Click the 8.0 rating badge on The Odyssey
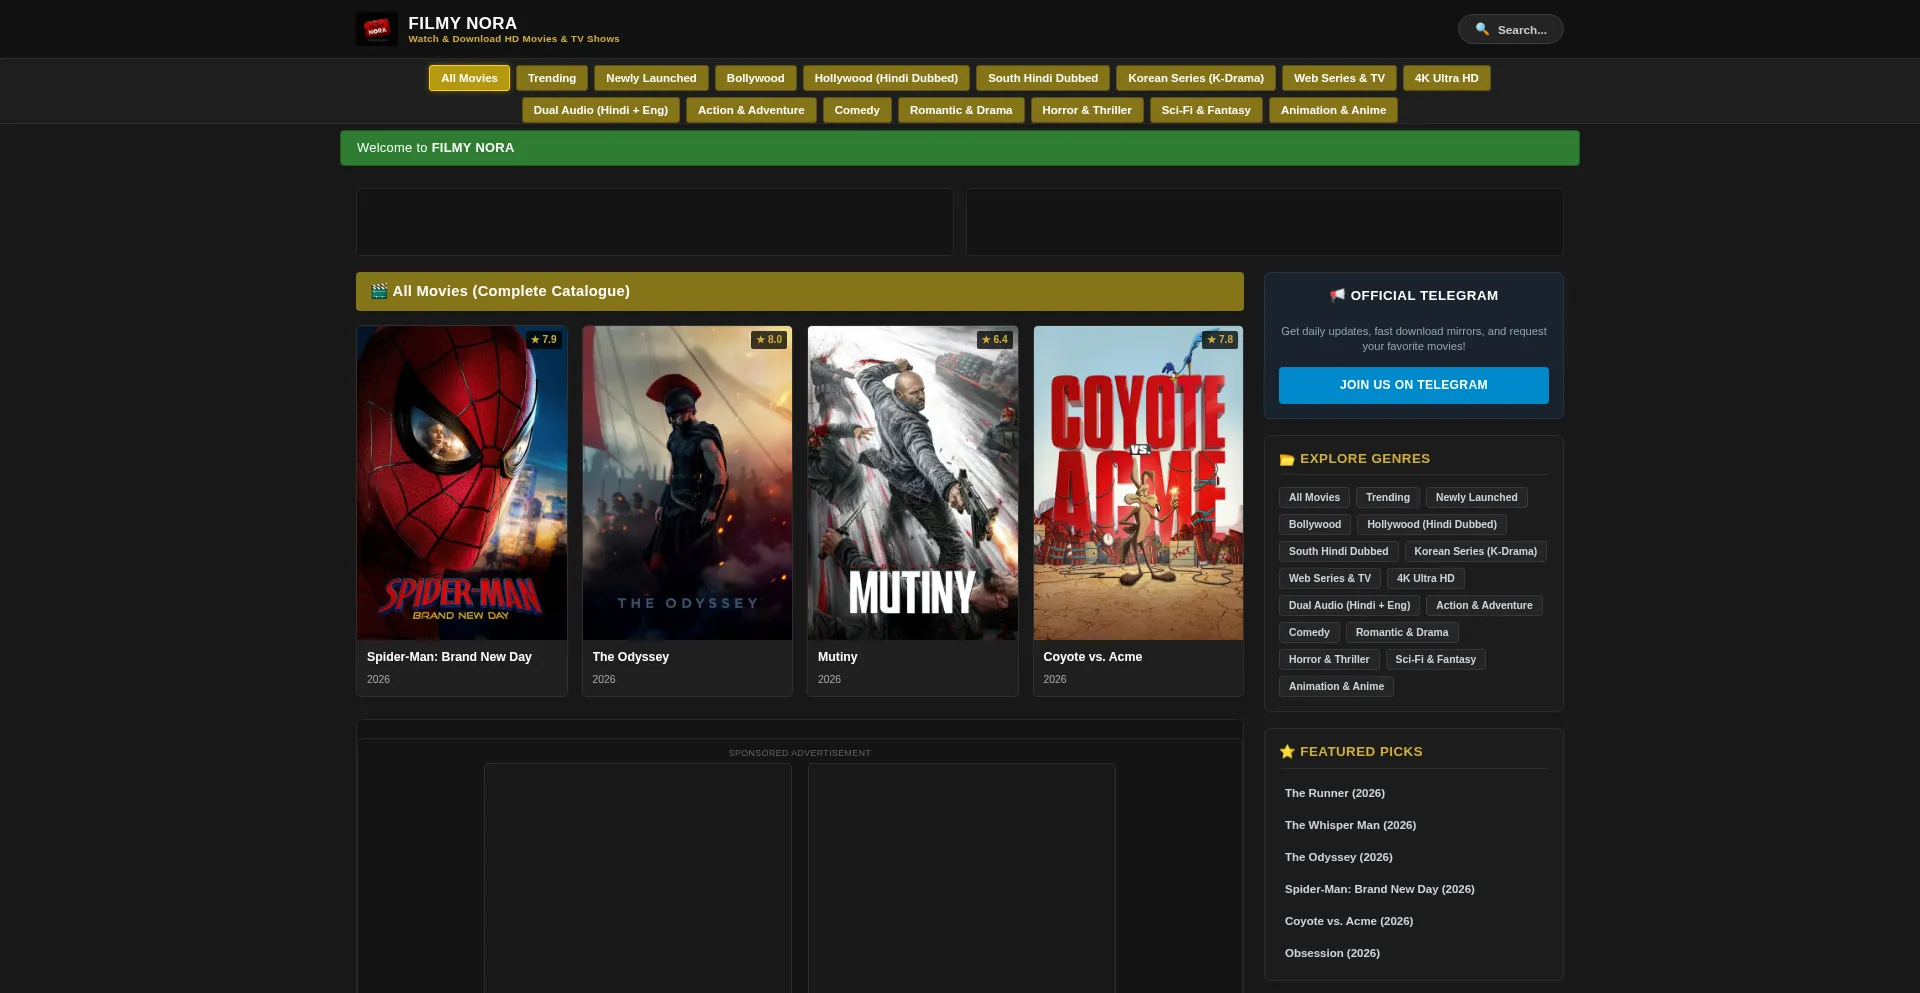The width and height of the screenshot is (1920, 993). 769,340
